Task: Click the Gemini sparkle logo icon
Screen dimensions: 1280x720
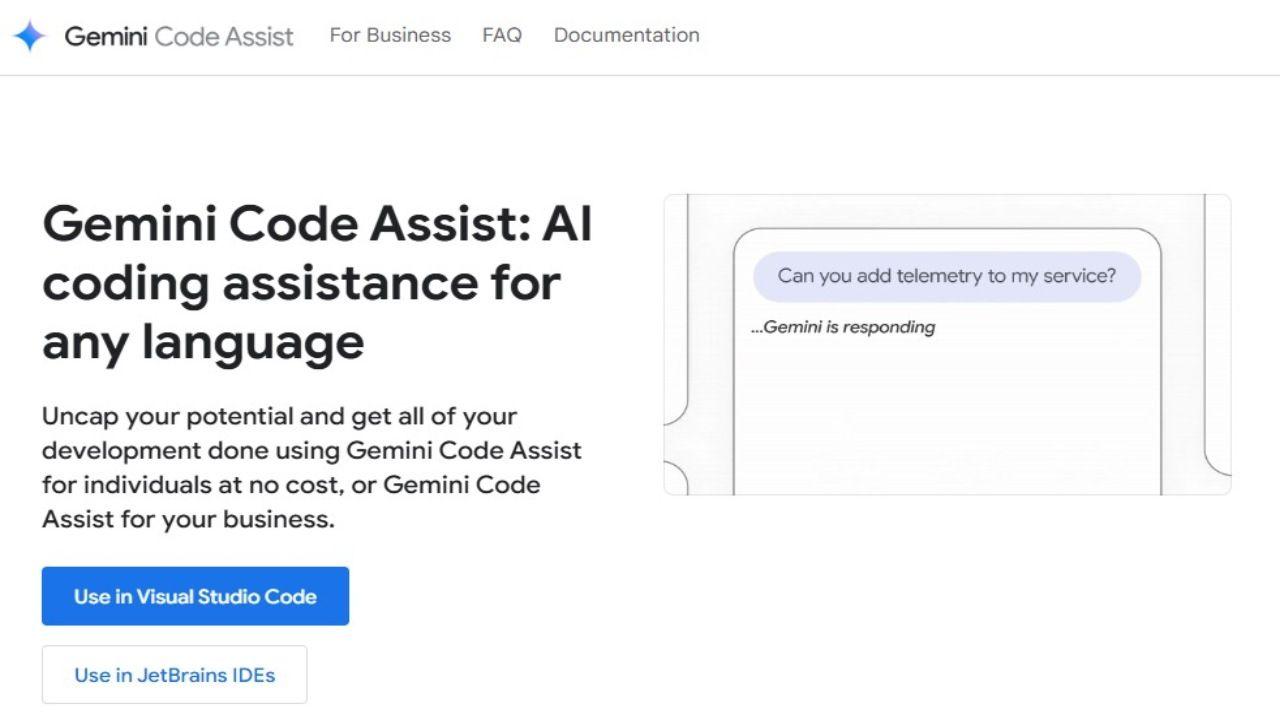Action: coord(30,35)
